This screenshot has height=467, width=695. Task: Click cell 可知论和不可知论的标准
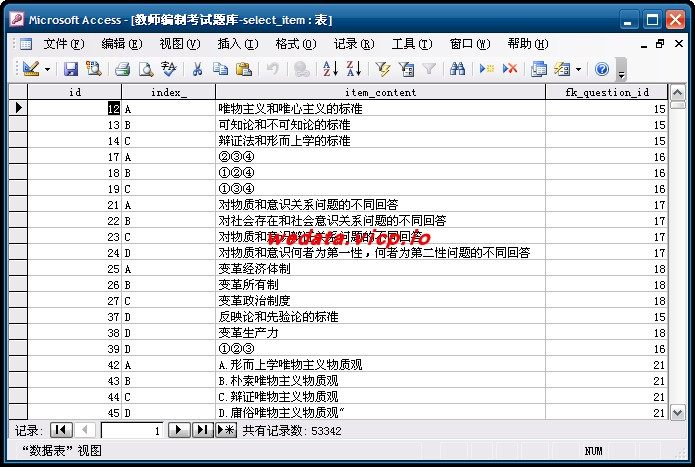click(380, 125)
